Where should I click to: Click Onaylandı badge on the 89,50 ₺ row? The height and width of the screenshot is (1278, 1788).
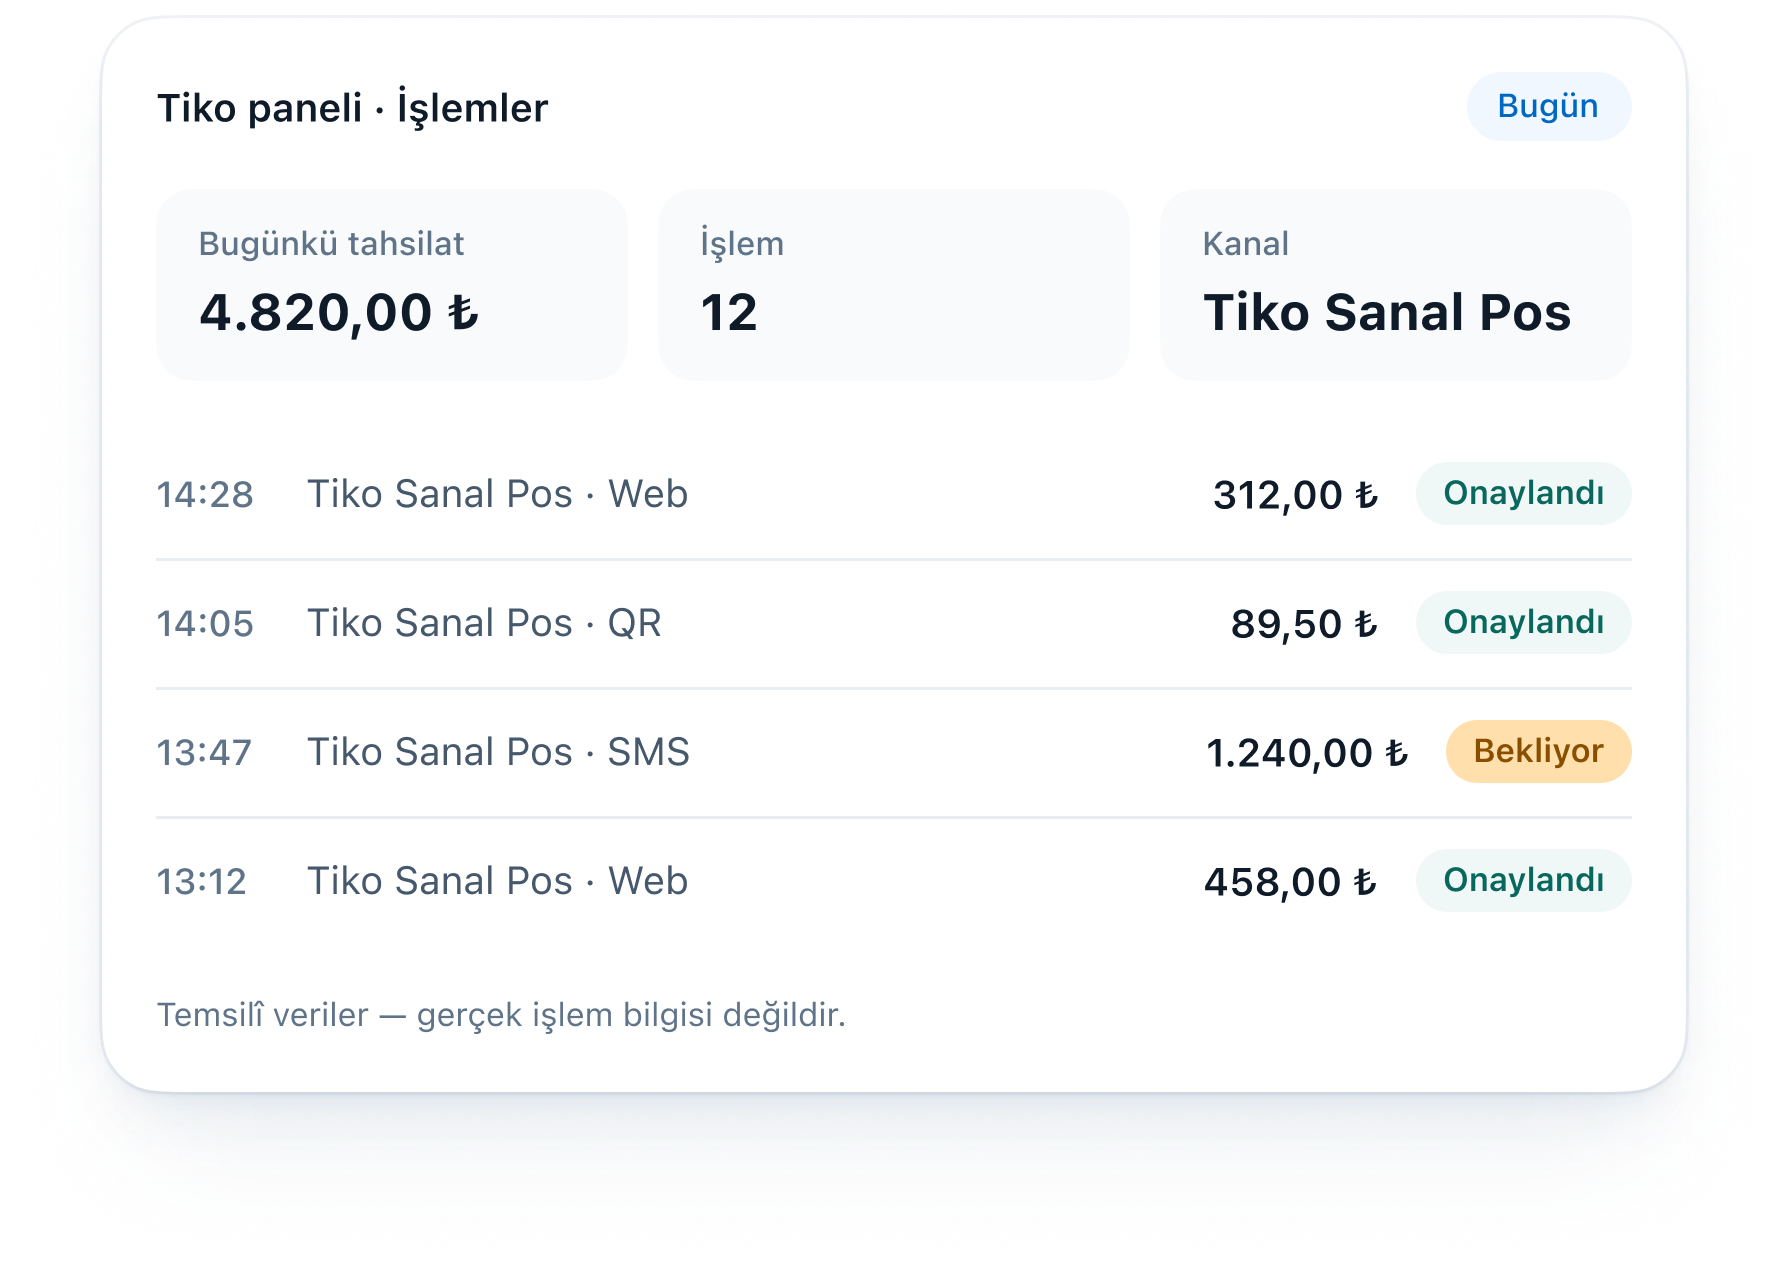pos(1523,622)
